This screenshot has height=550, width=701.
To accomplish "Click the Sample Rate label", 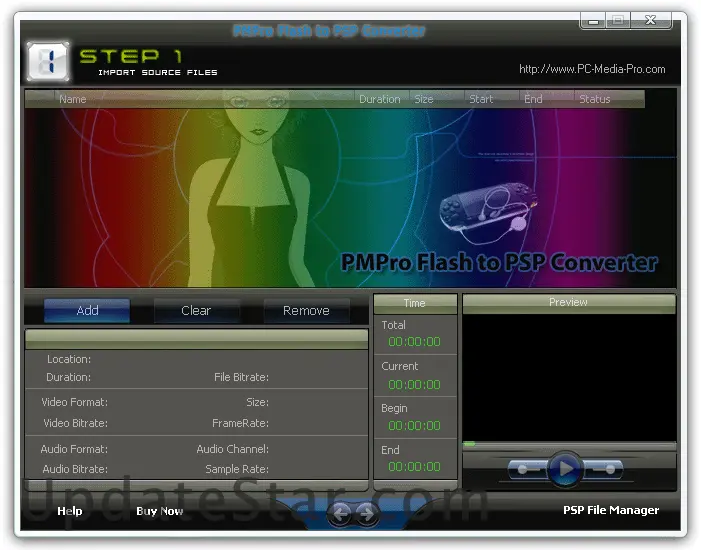I will 237,469.
